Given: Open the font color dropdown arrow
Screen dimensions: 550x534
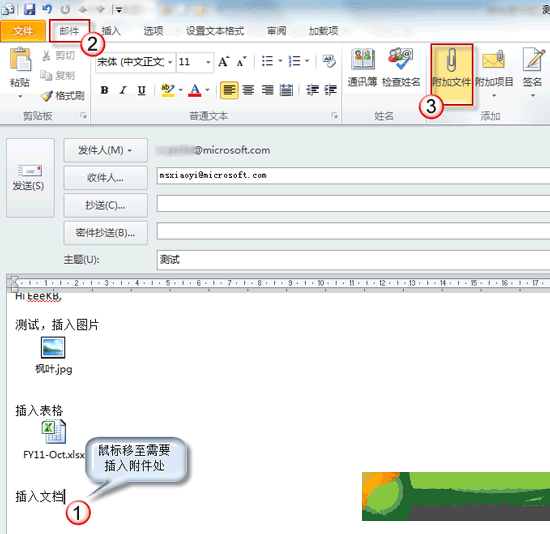Looking at the screenshot, I should point(207,90).
